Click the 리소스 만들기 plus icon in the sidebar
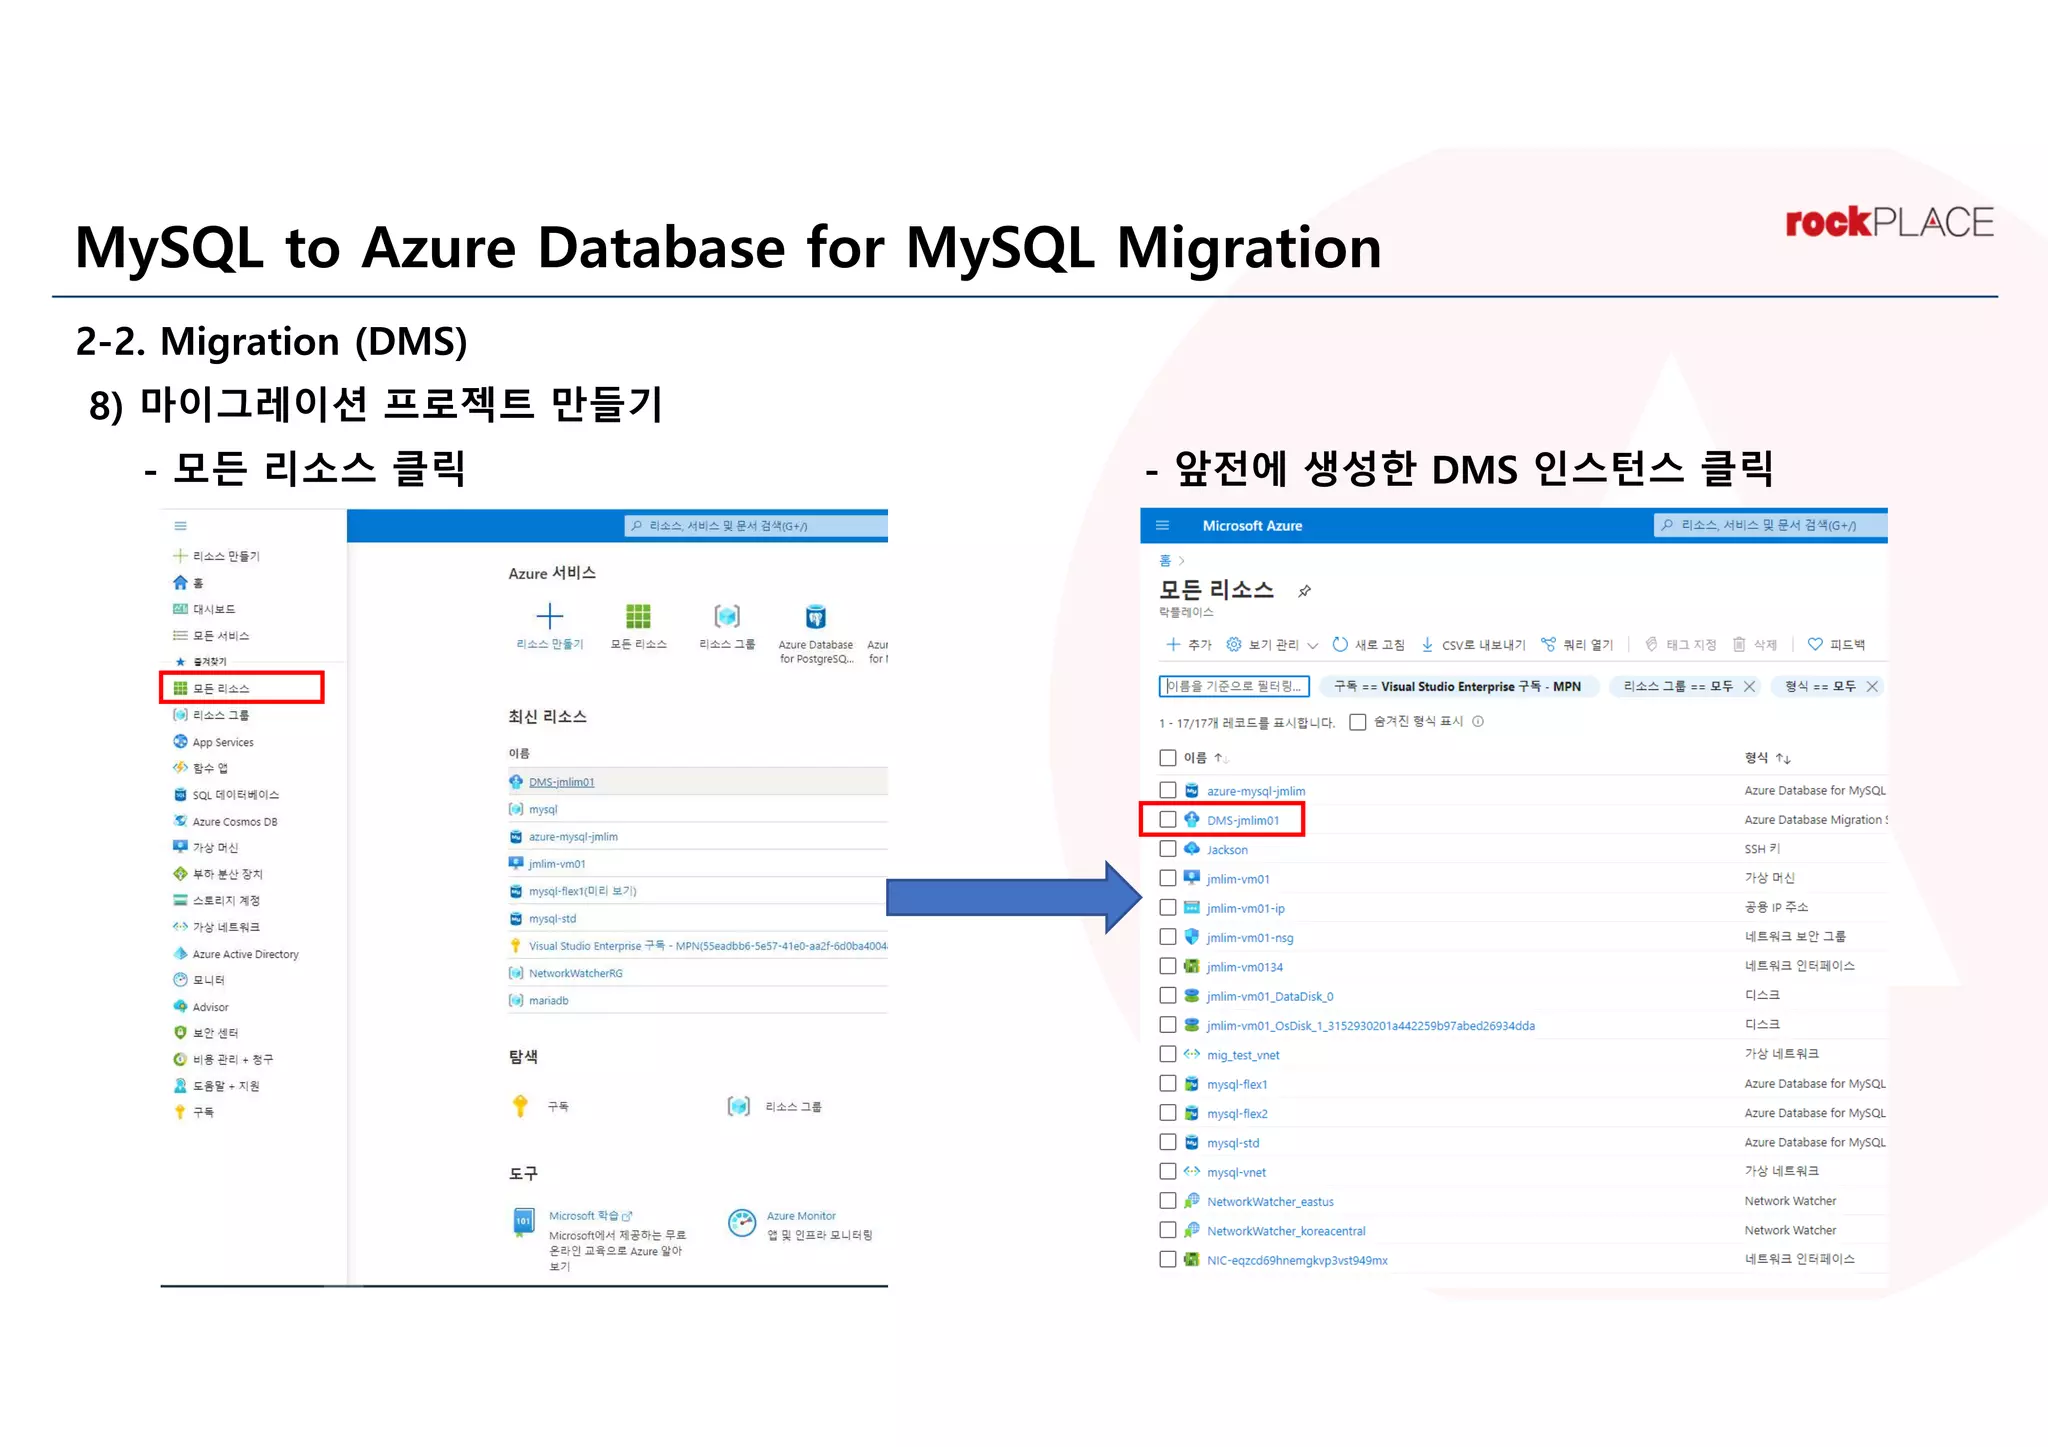Image resolution: width=2048 pixels, height=1447 pixels. 180,556
